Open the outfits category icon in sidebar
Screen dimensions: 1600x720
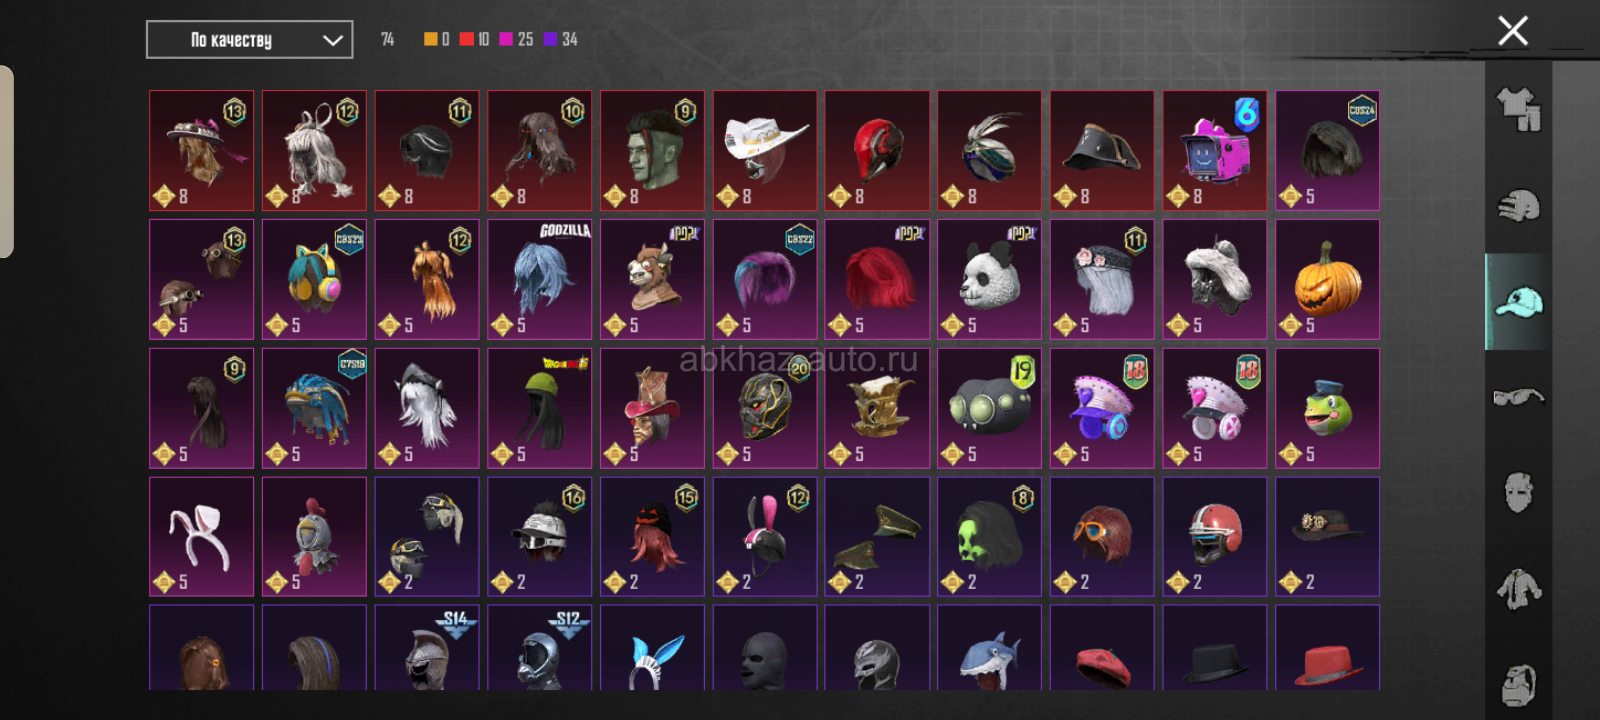[x=1518, y=109]
